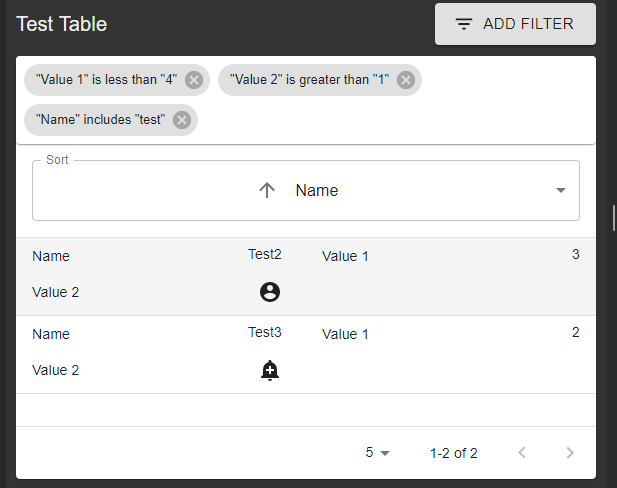Image resolution: width=617 pixels, height=488 pixels.
Task: Open the rows per page dropdown
Action: pos(377,453)
